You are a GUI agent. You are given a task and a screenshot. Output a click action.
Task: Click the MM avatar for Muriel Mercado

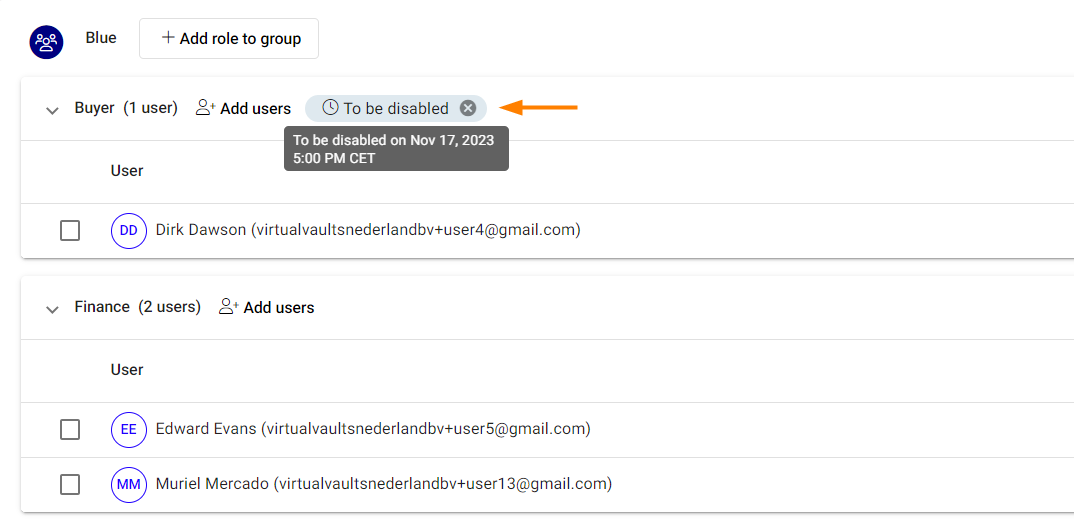click(x=129, y=485)
